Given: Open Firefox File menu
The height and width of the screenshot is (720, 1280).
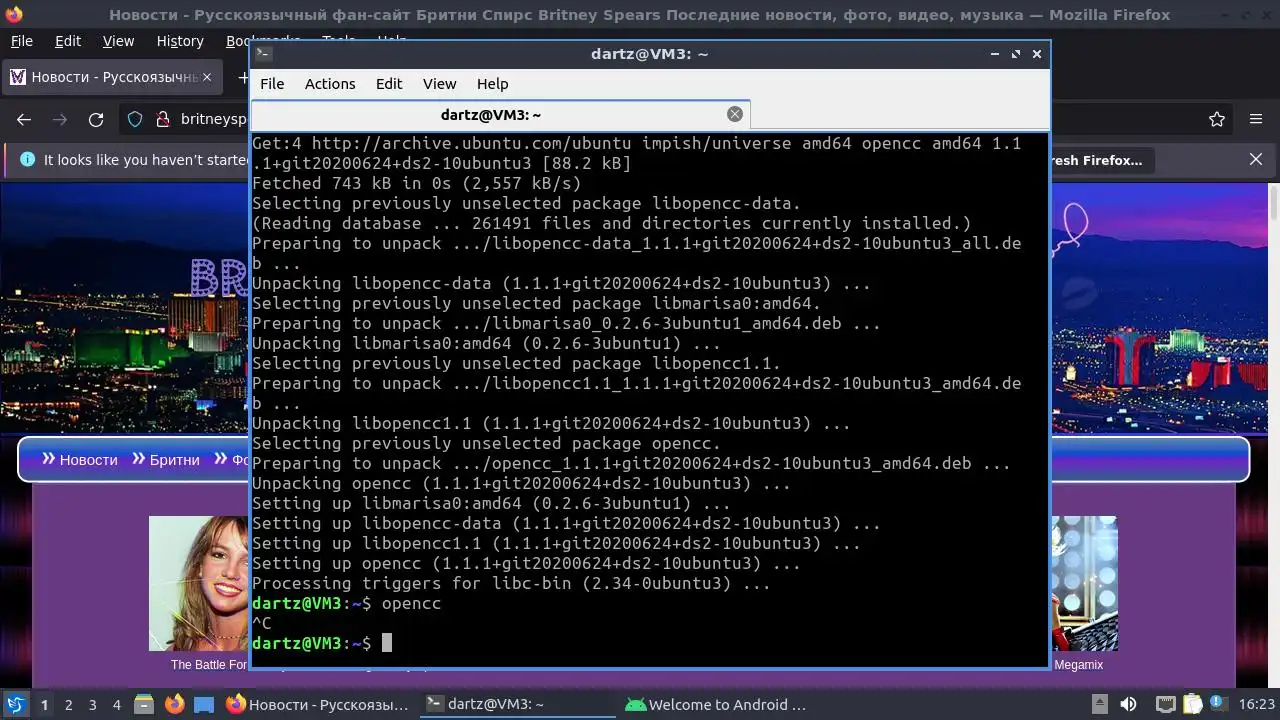Looking at the screenshot, I should point(21,41).
